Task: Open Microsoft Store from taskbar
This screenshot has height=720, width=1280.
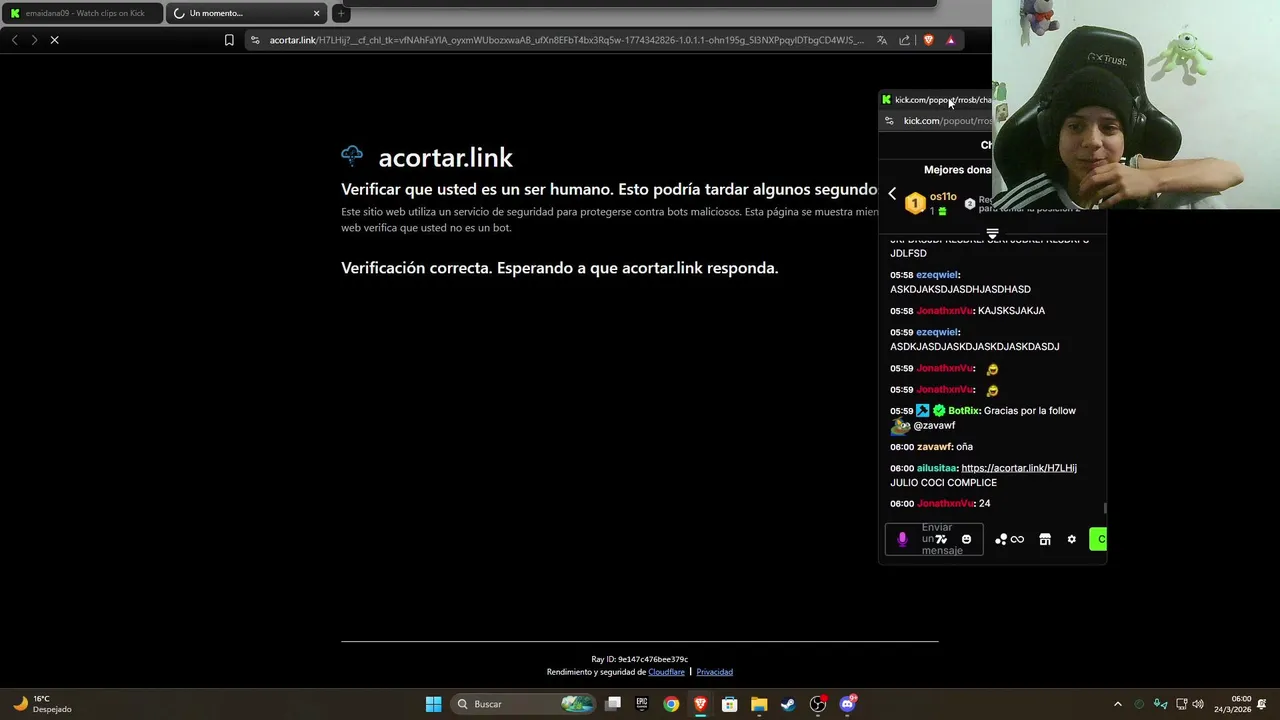Action: pos(730,704)
